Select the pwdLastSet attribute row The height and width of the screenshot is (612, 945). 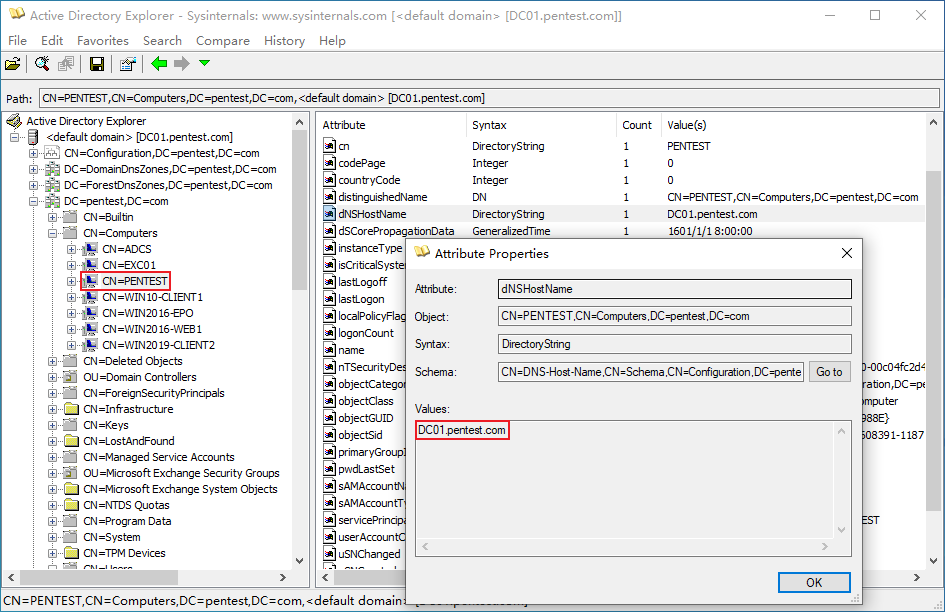coord(363,469)
